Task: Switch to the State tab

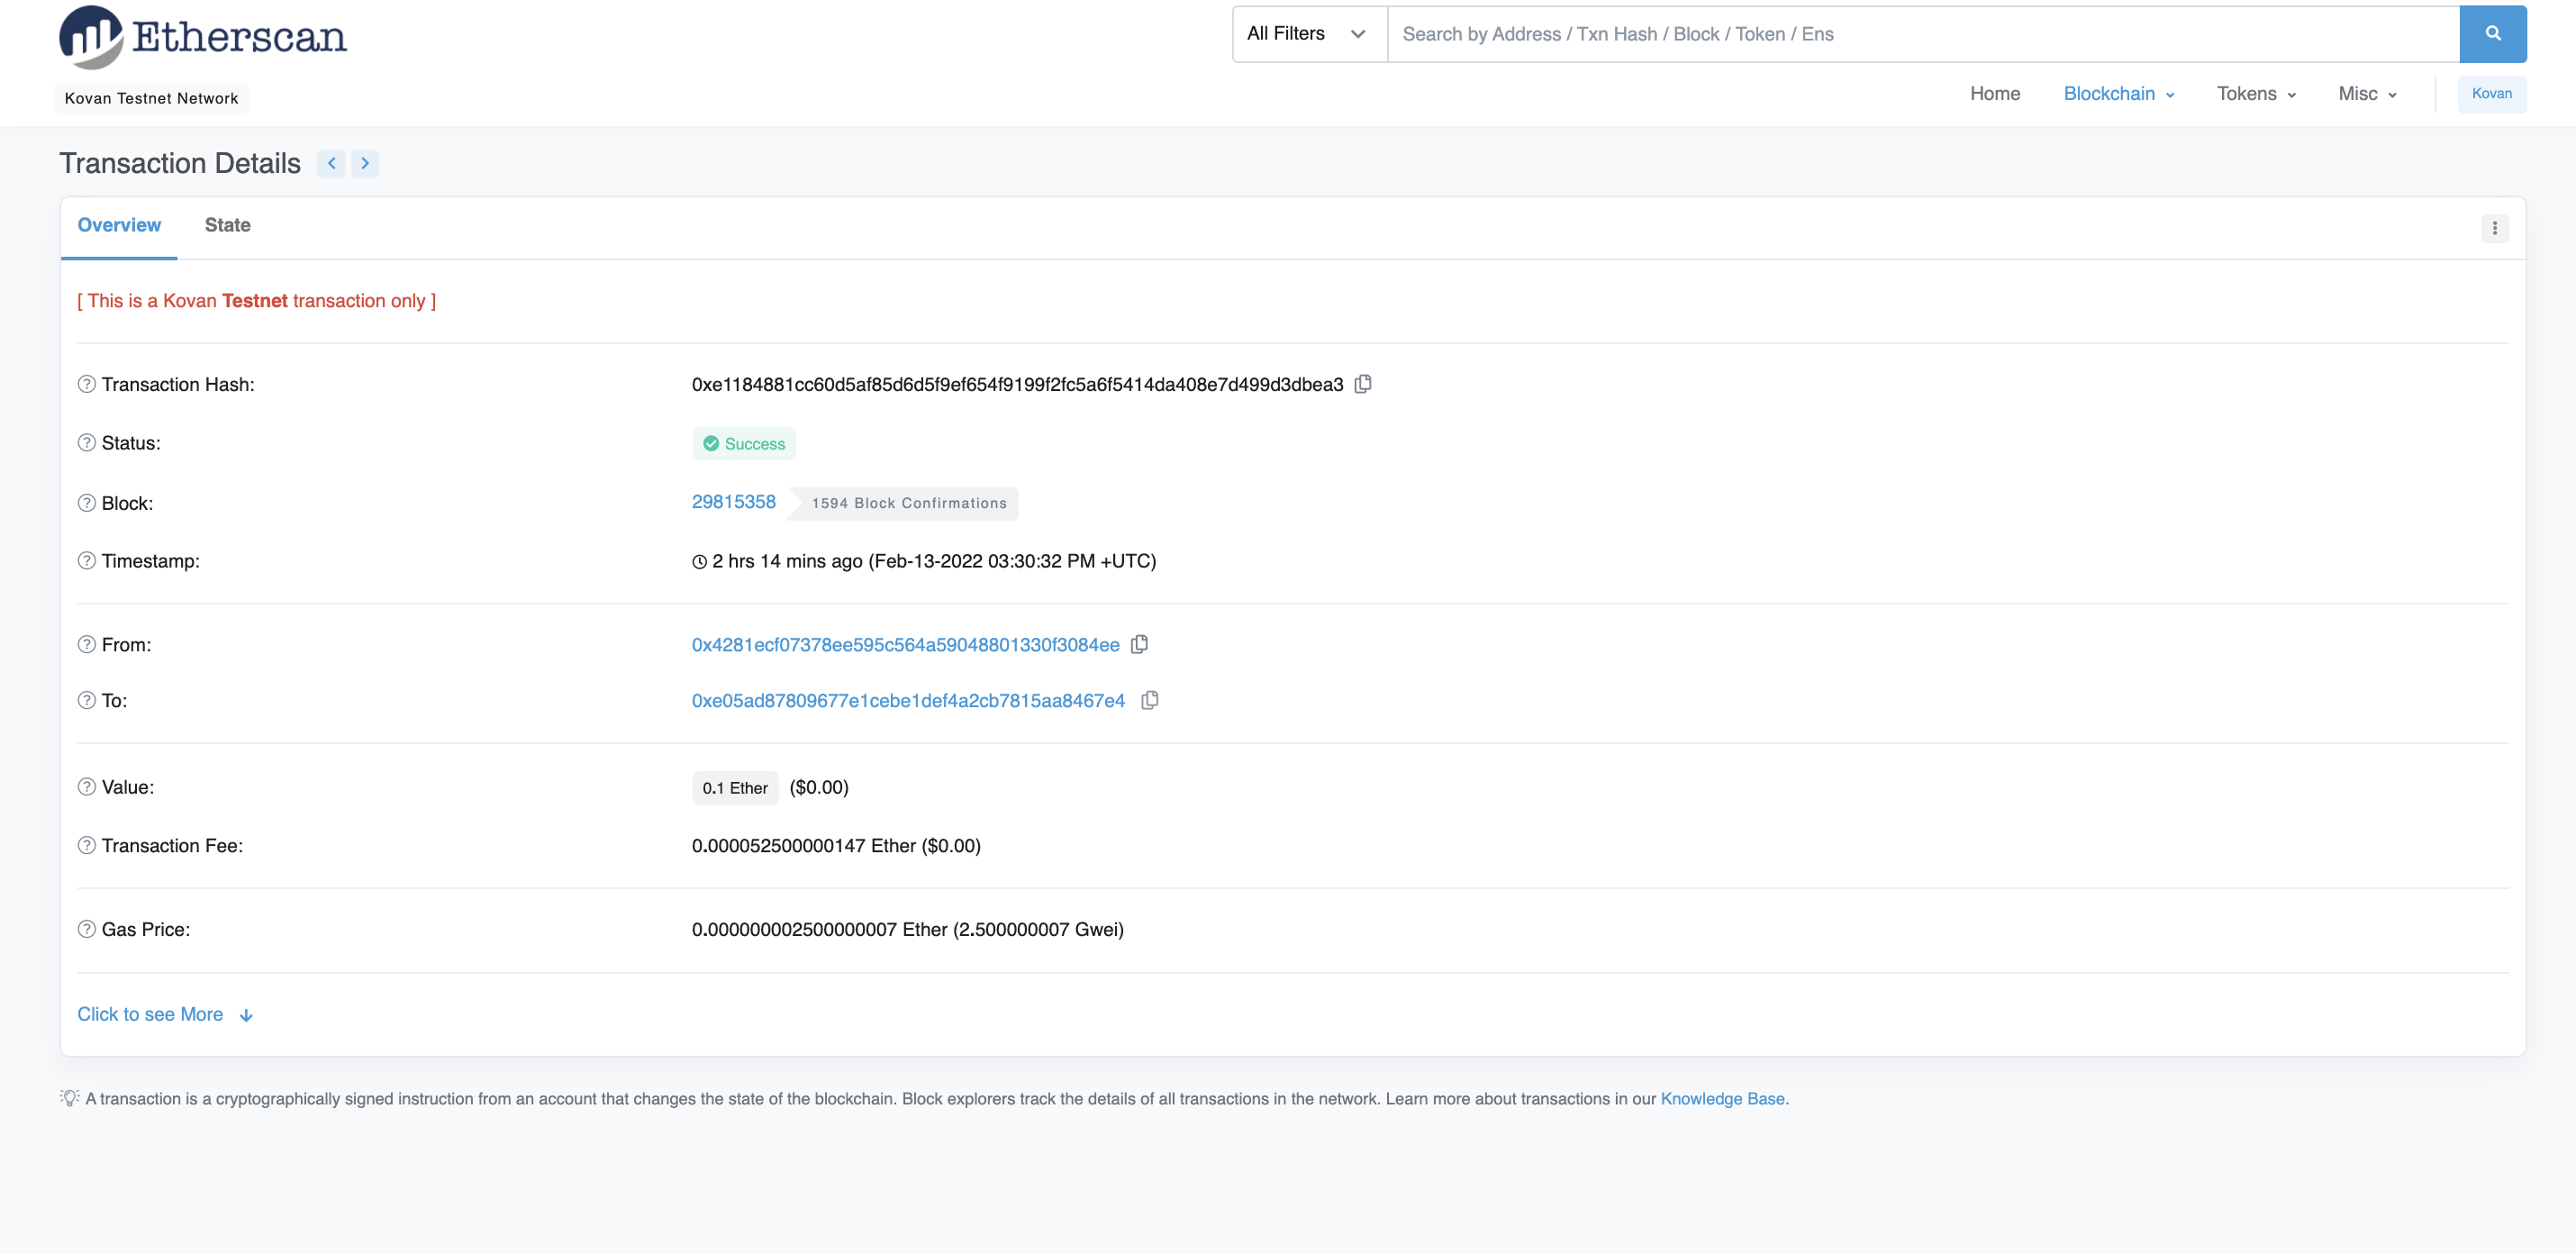Action: tap(227, 225)
